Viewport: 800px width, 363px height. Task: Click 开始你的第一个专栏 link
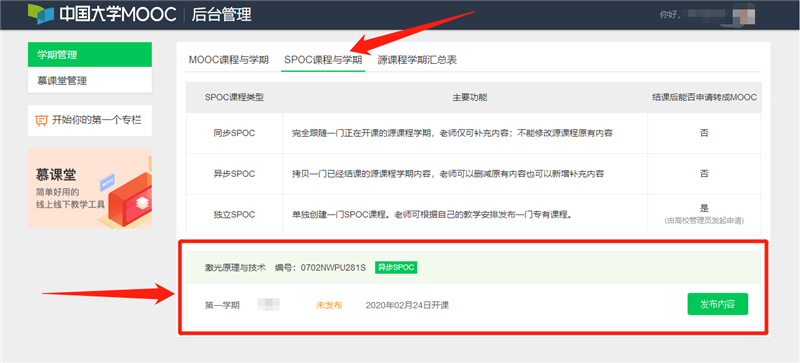pyautogui.click(x=96, y=120)
